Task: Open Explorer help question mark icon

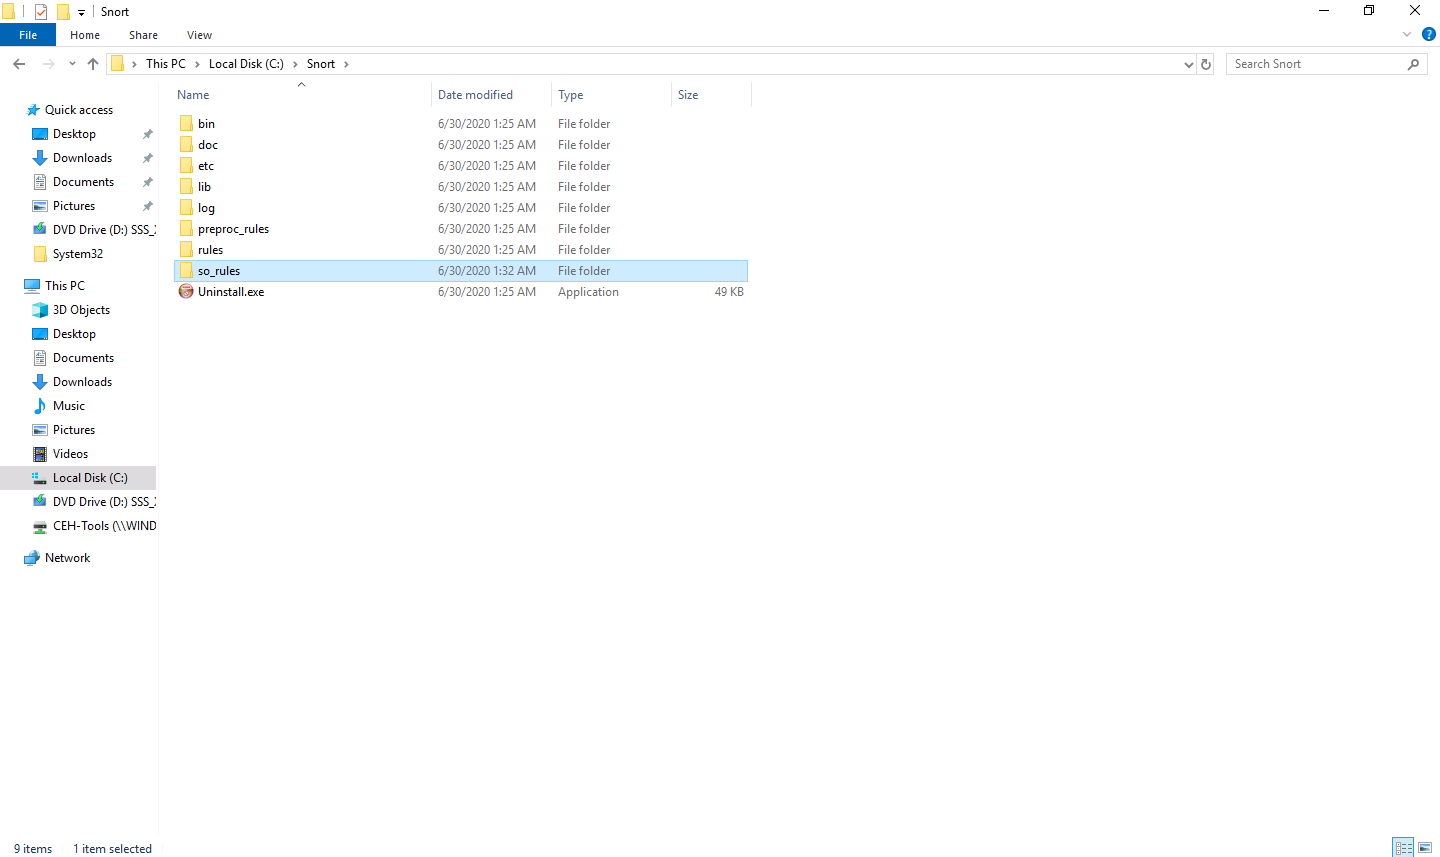Action: tap(1429, 34)
